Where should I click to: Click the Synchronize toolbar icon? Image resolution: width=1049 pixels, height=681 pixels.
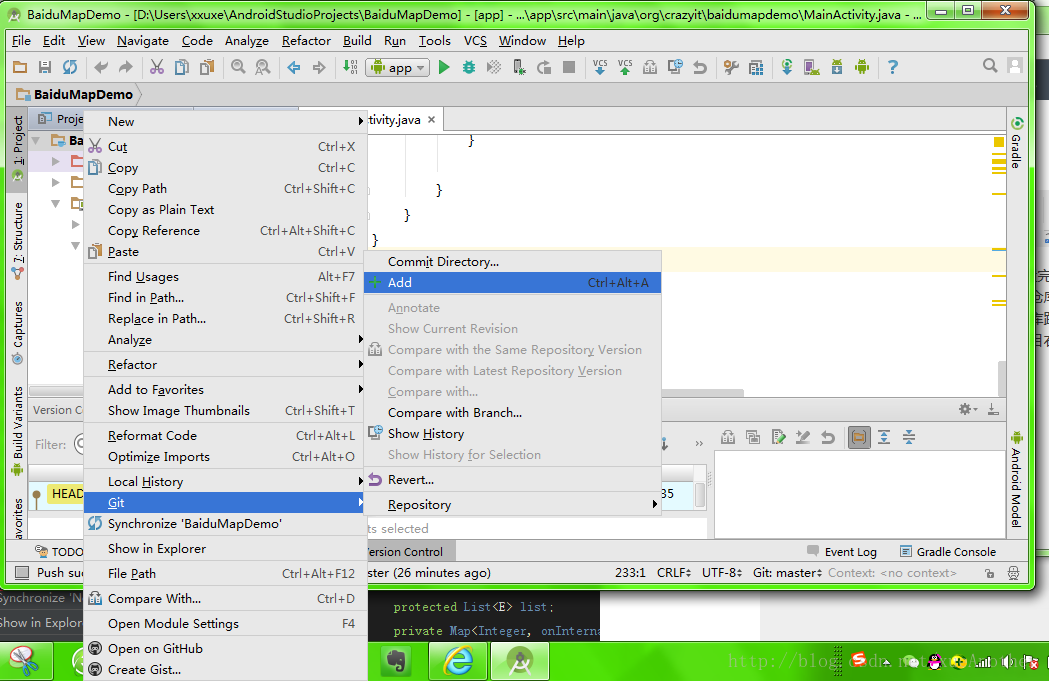70,67
